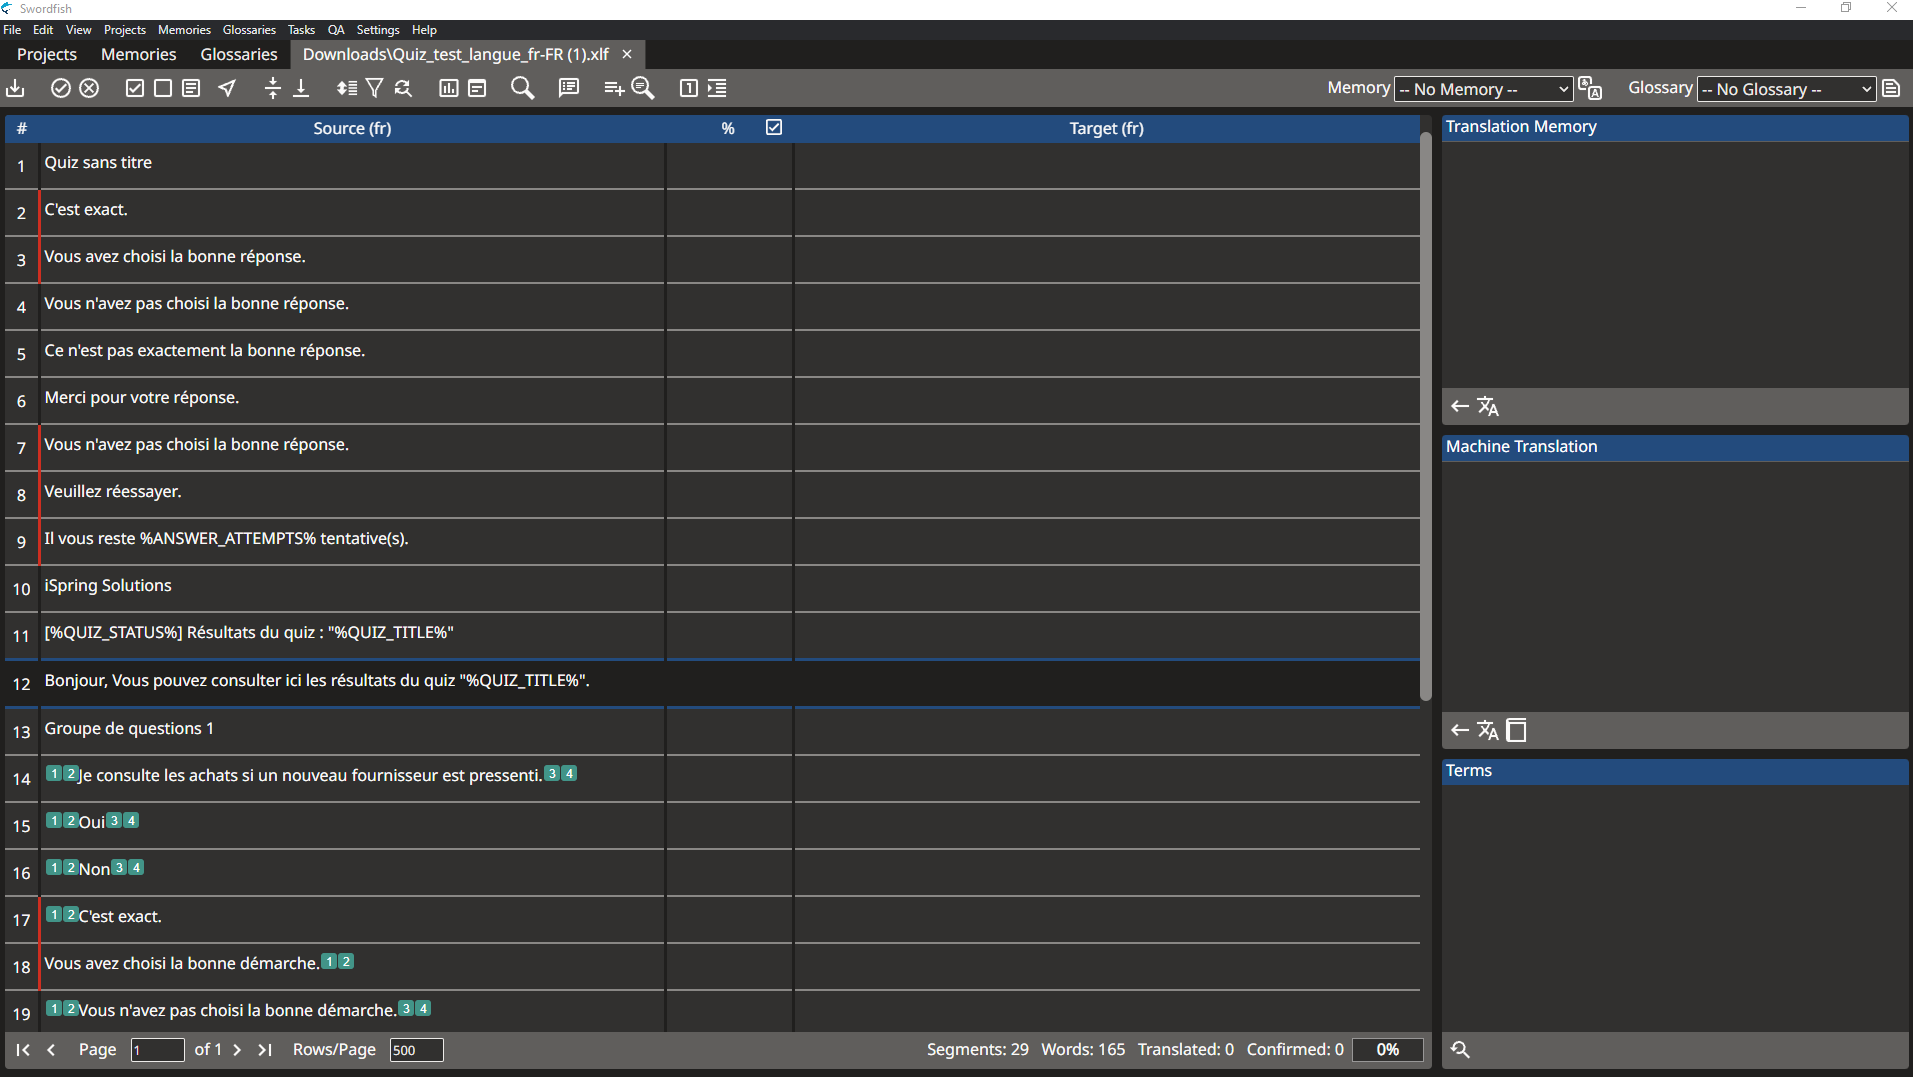Click the filter segments funnel icon
Screen dimensions: 1913x1077
click(375, 89)
